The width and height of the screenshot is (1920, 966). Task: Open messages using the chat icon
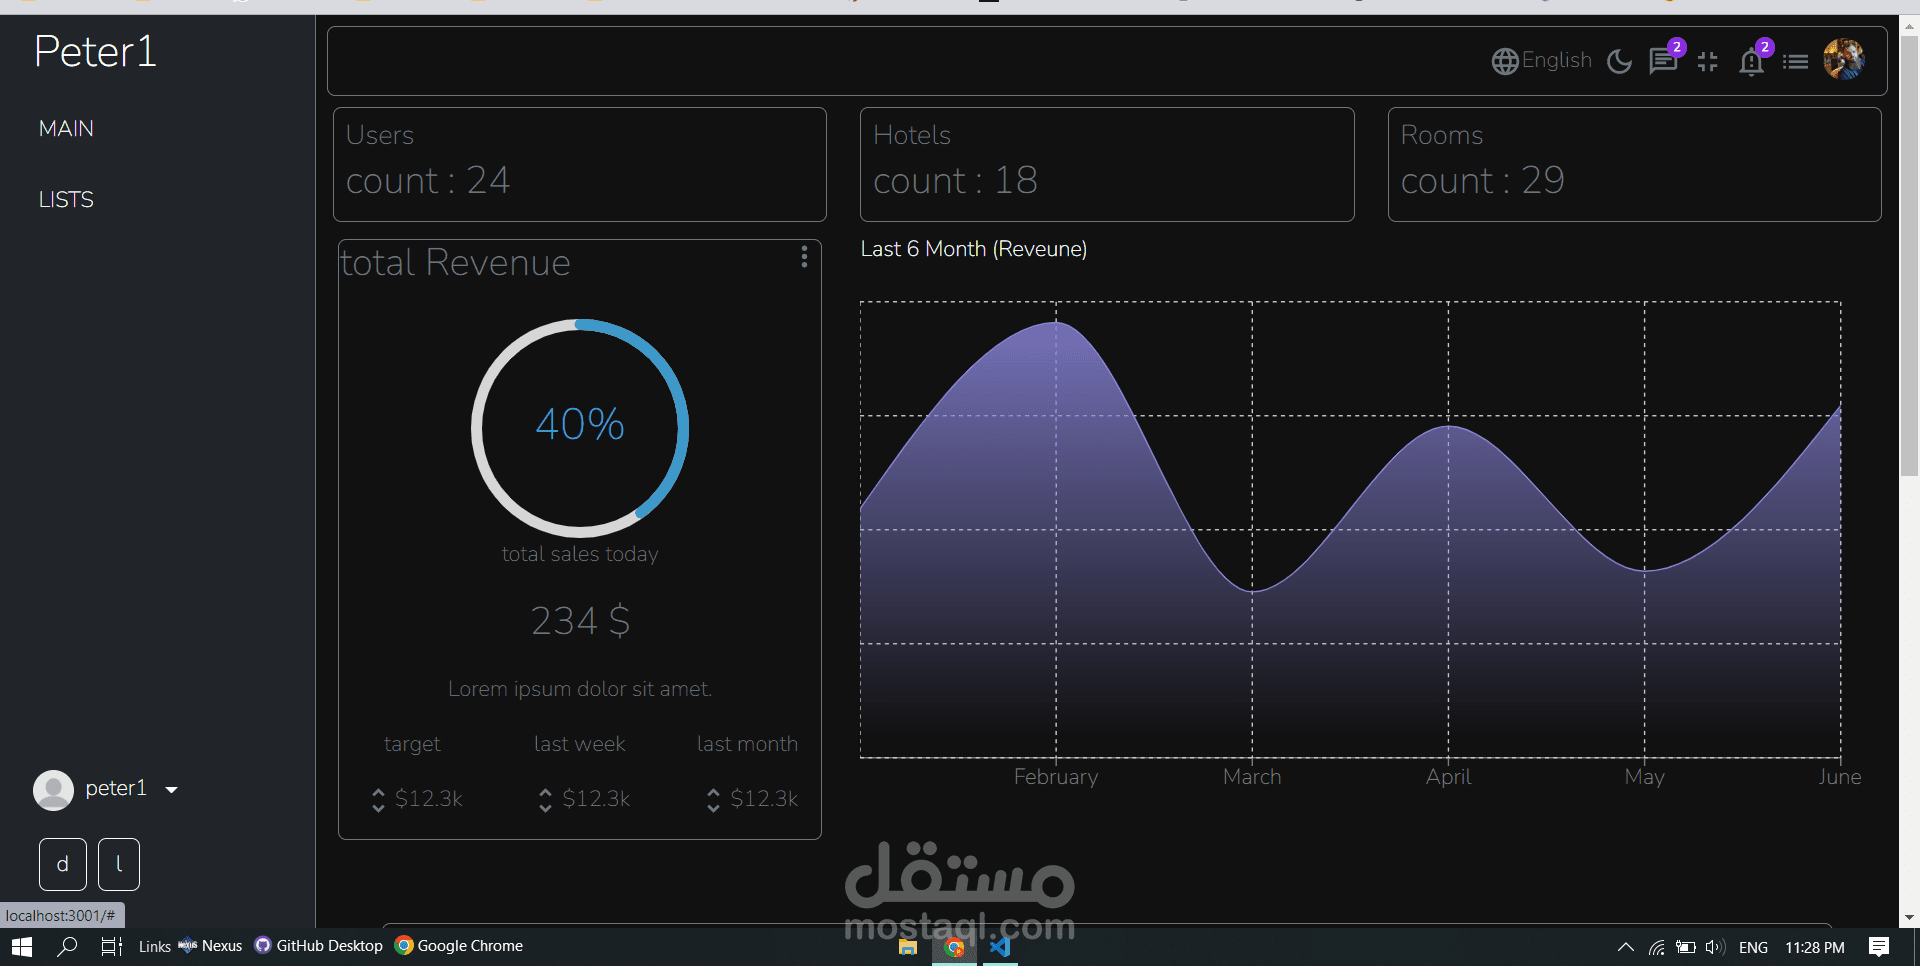point(1663,61)
